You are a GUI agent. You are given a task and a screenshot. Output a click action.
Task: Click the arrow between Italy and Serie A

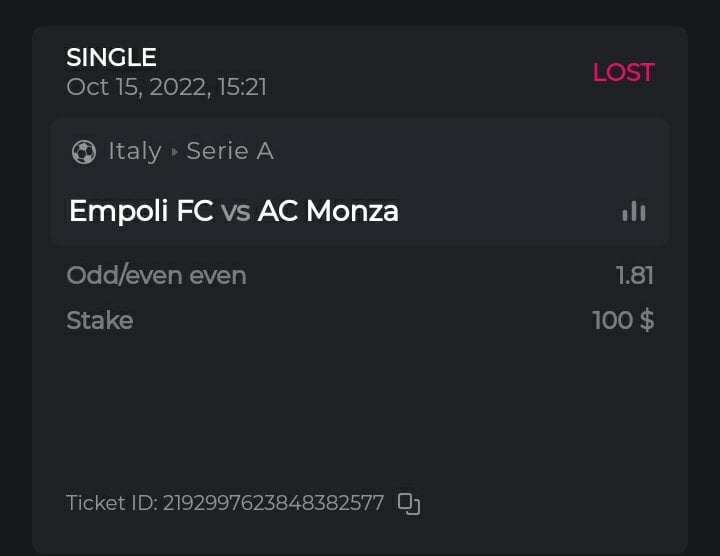click(175, 152)
